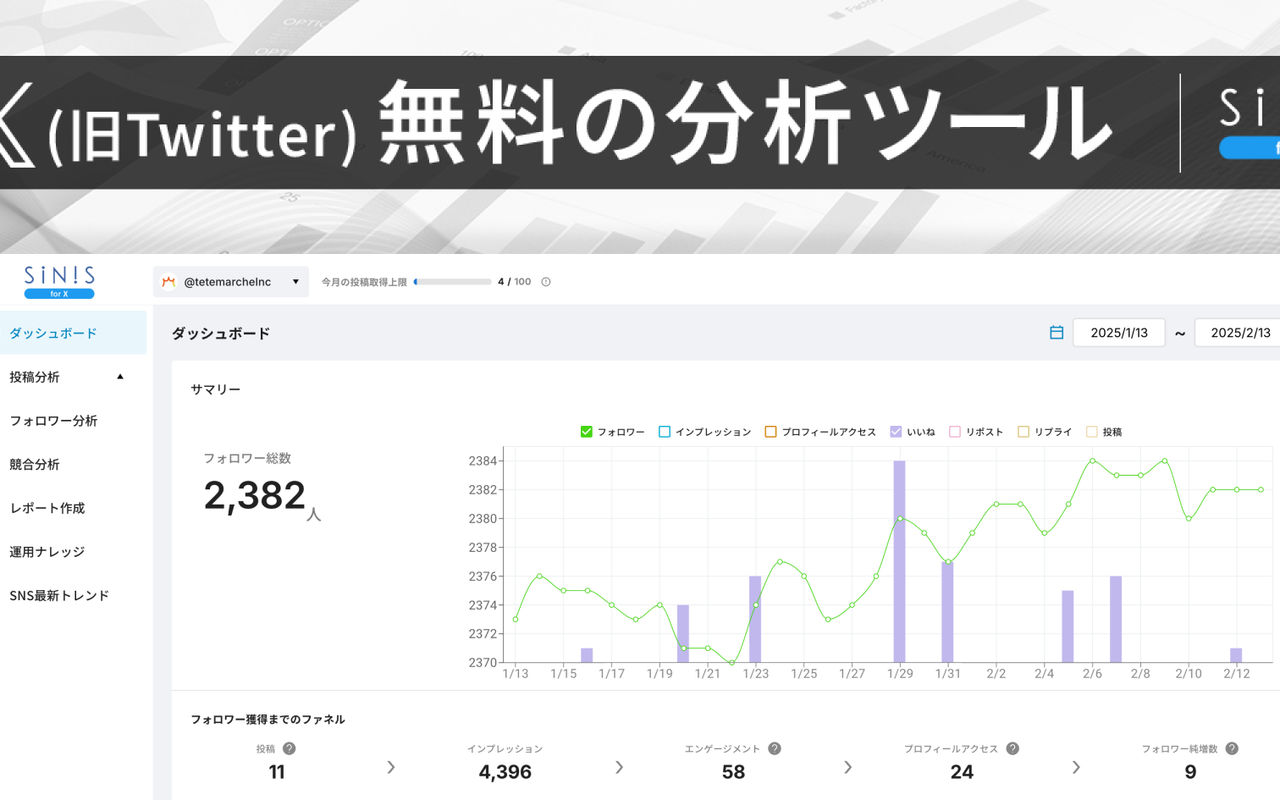This screenshot has width=1280, height=800.
Task: Enable the リプライ chart checkbox
Action: 1023,432
